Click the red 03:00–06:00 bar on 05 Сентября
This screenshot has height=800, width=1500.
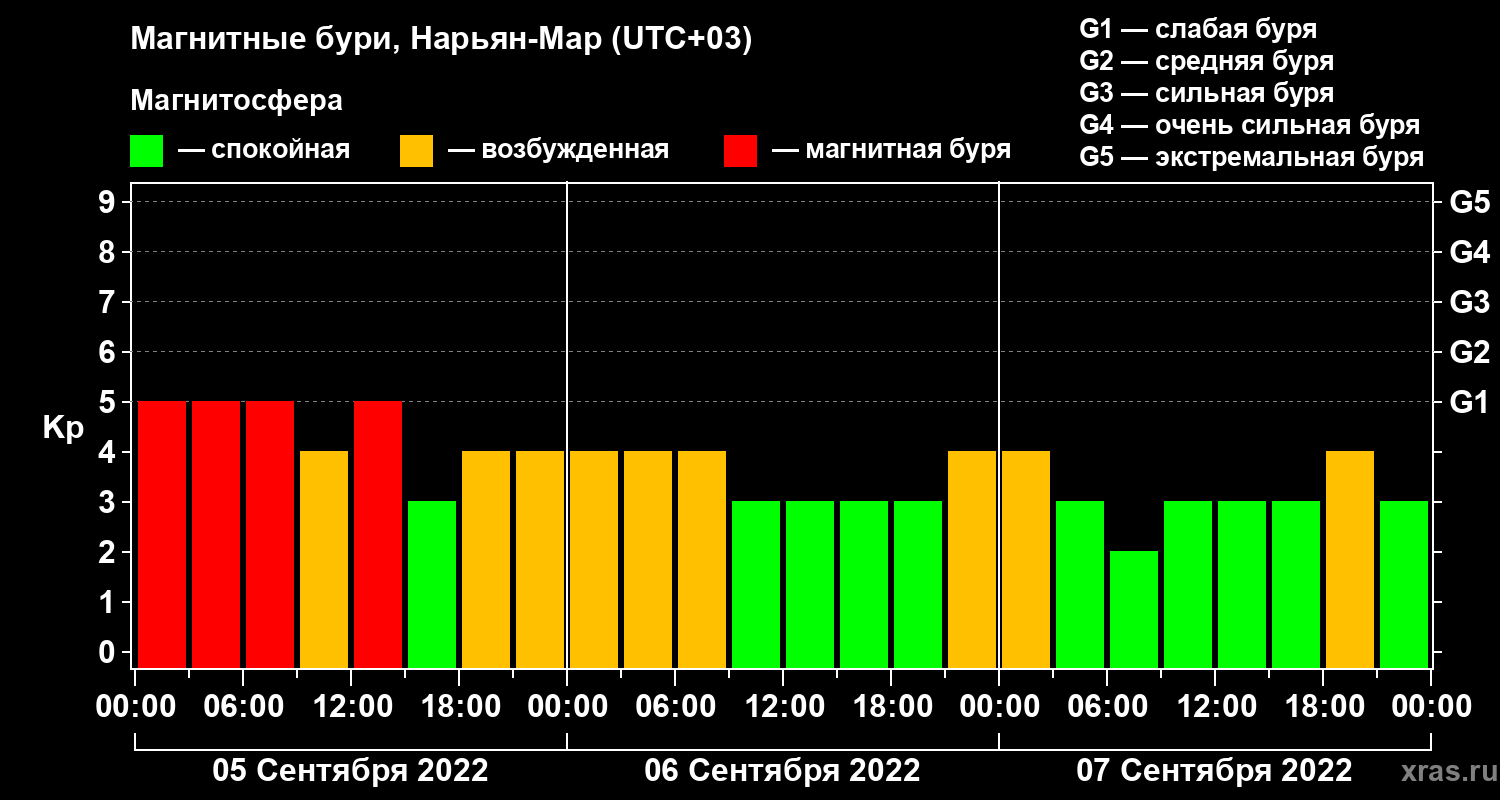(216, 534)
